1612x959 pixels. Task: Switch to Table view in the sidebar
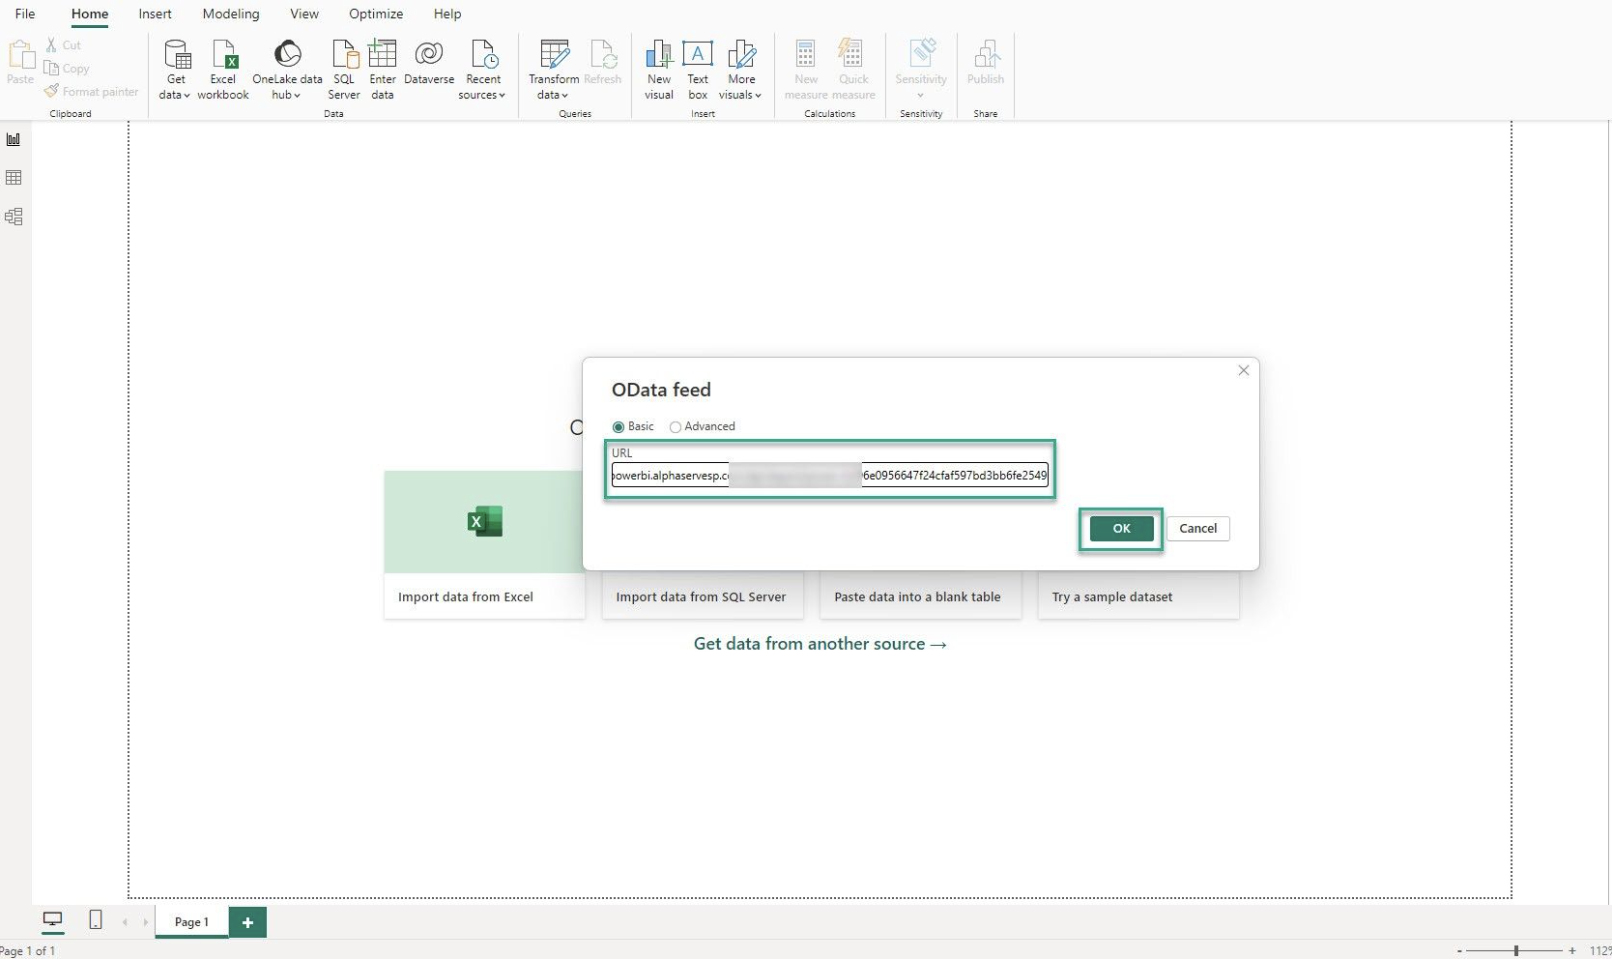pyautogui.click(x=13, y=177)
